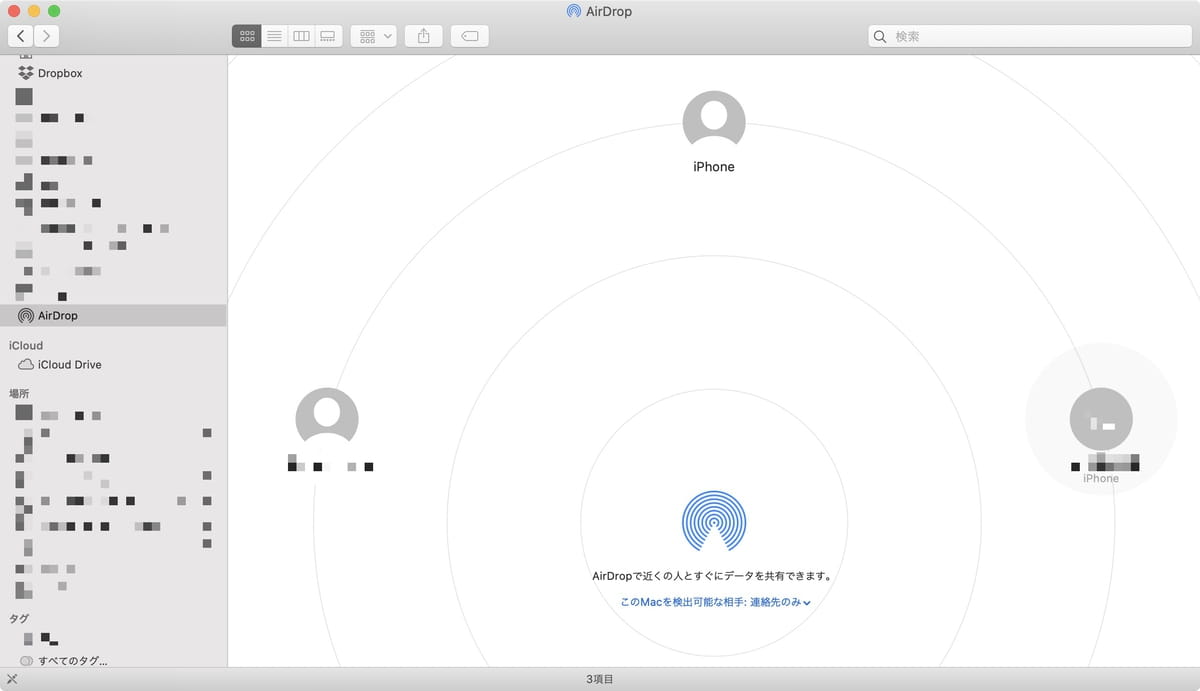The image size is (1200, 691).
Task: Open the item grouping dropdown in toolbar
Action: [x=375, y=36]
